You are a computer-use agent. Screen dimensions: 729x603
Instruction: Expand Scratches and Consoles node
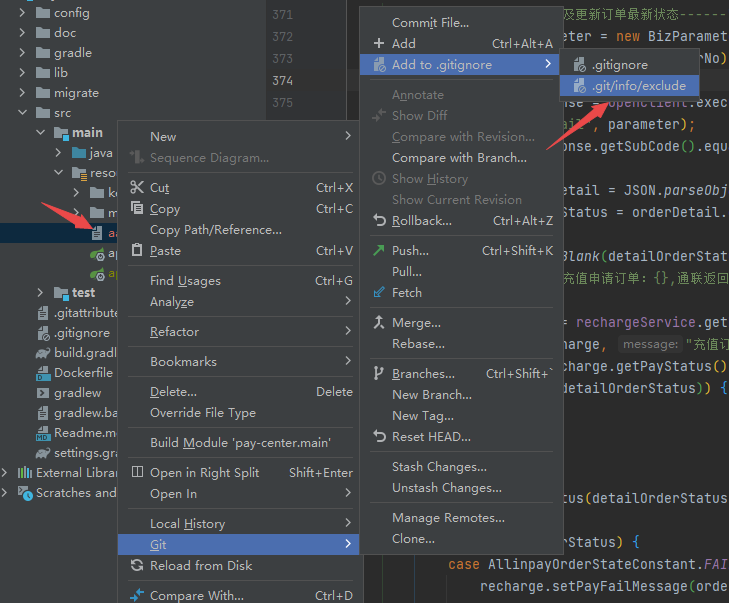coord(4,492)
